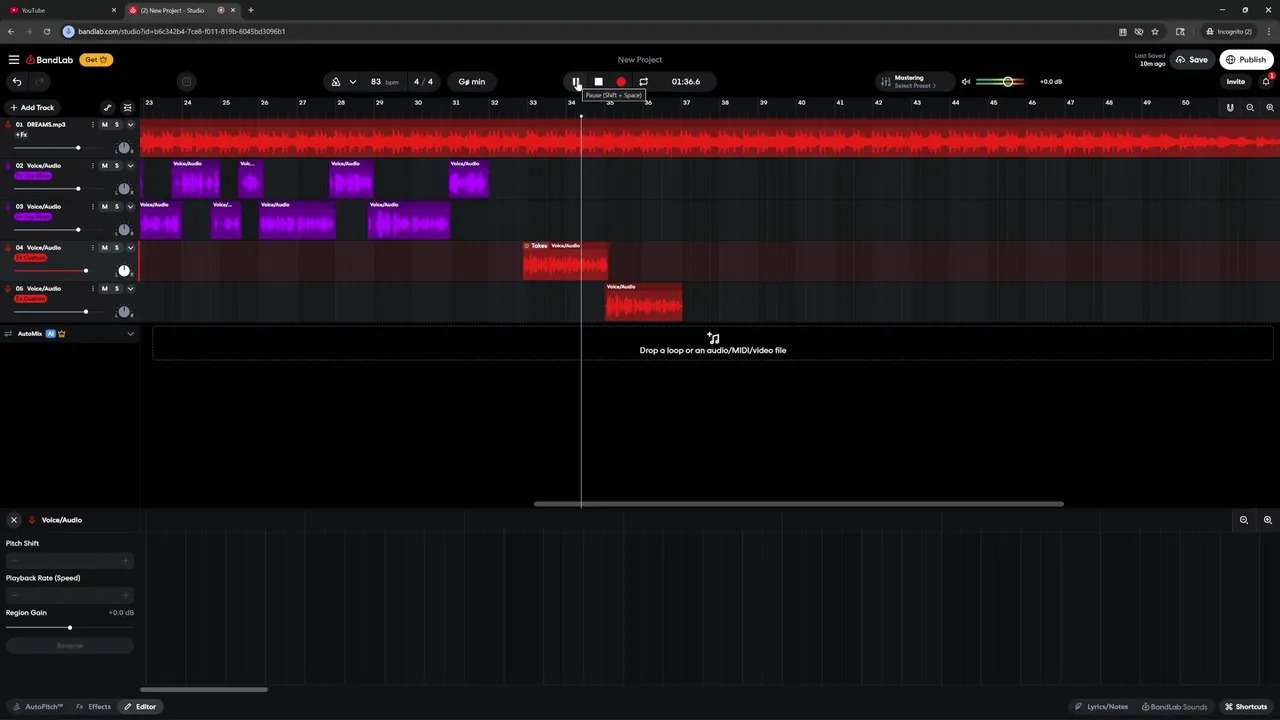This screenshot has height=720, width=1280.
Task: Open the notifications bell
Action: pos(1266,82)
